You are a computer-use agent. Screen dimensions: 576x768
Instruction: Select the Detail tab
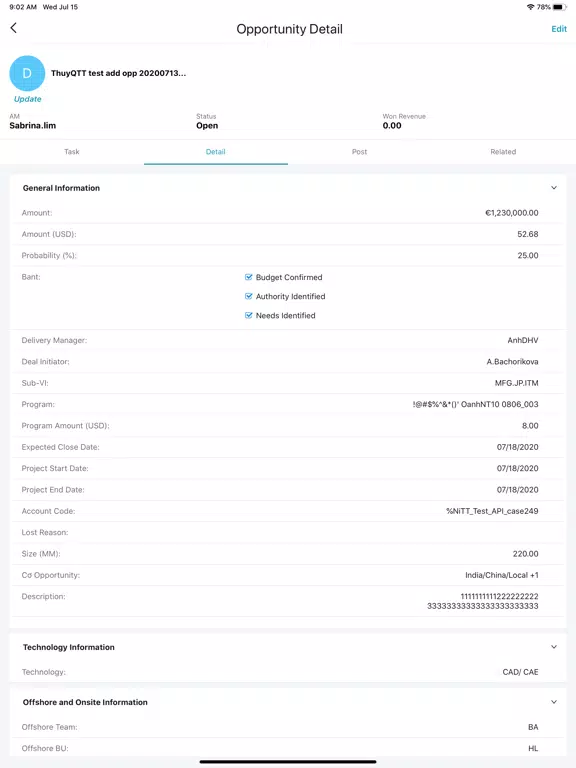point(216,152)
